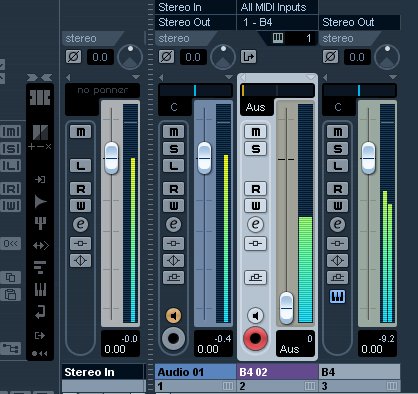Click the B4 channel volume fader handle
Viewport: 418px width, 394px height.
coord(368,158)
